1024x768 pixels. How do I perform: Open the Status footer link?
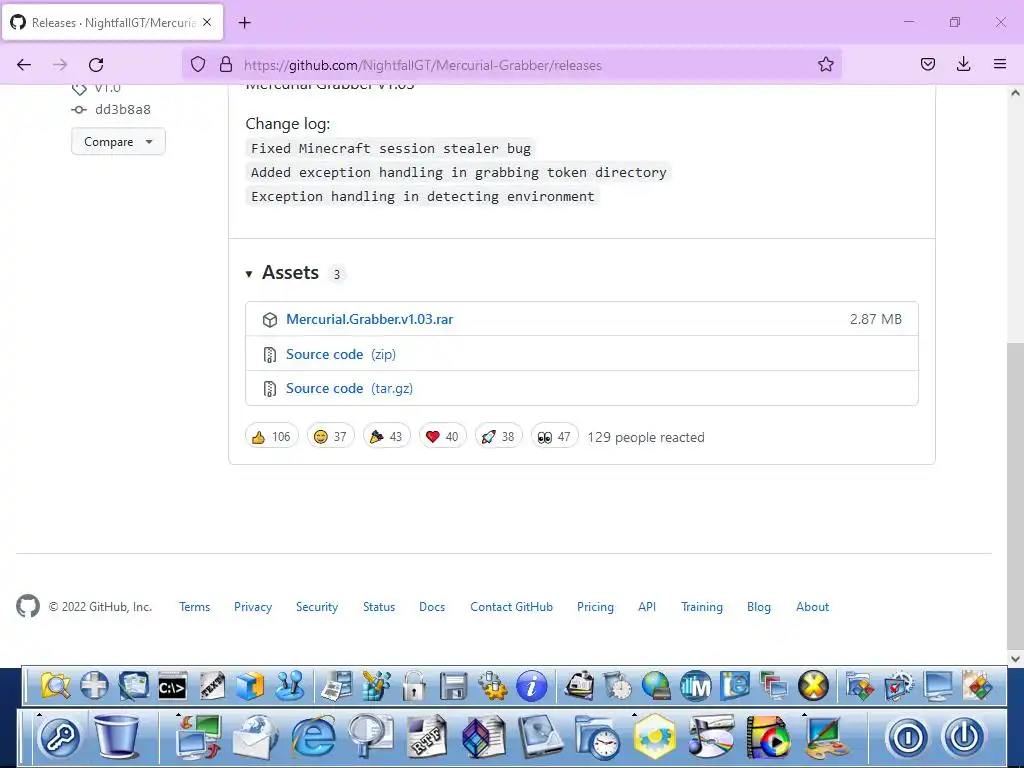pos(379,607)
